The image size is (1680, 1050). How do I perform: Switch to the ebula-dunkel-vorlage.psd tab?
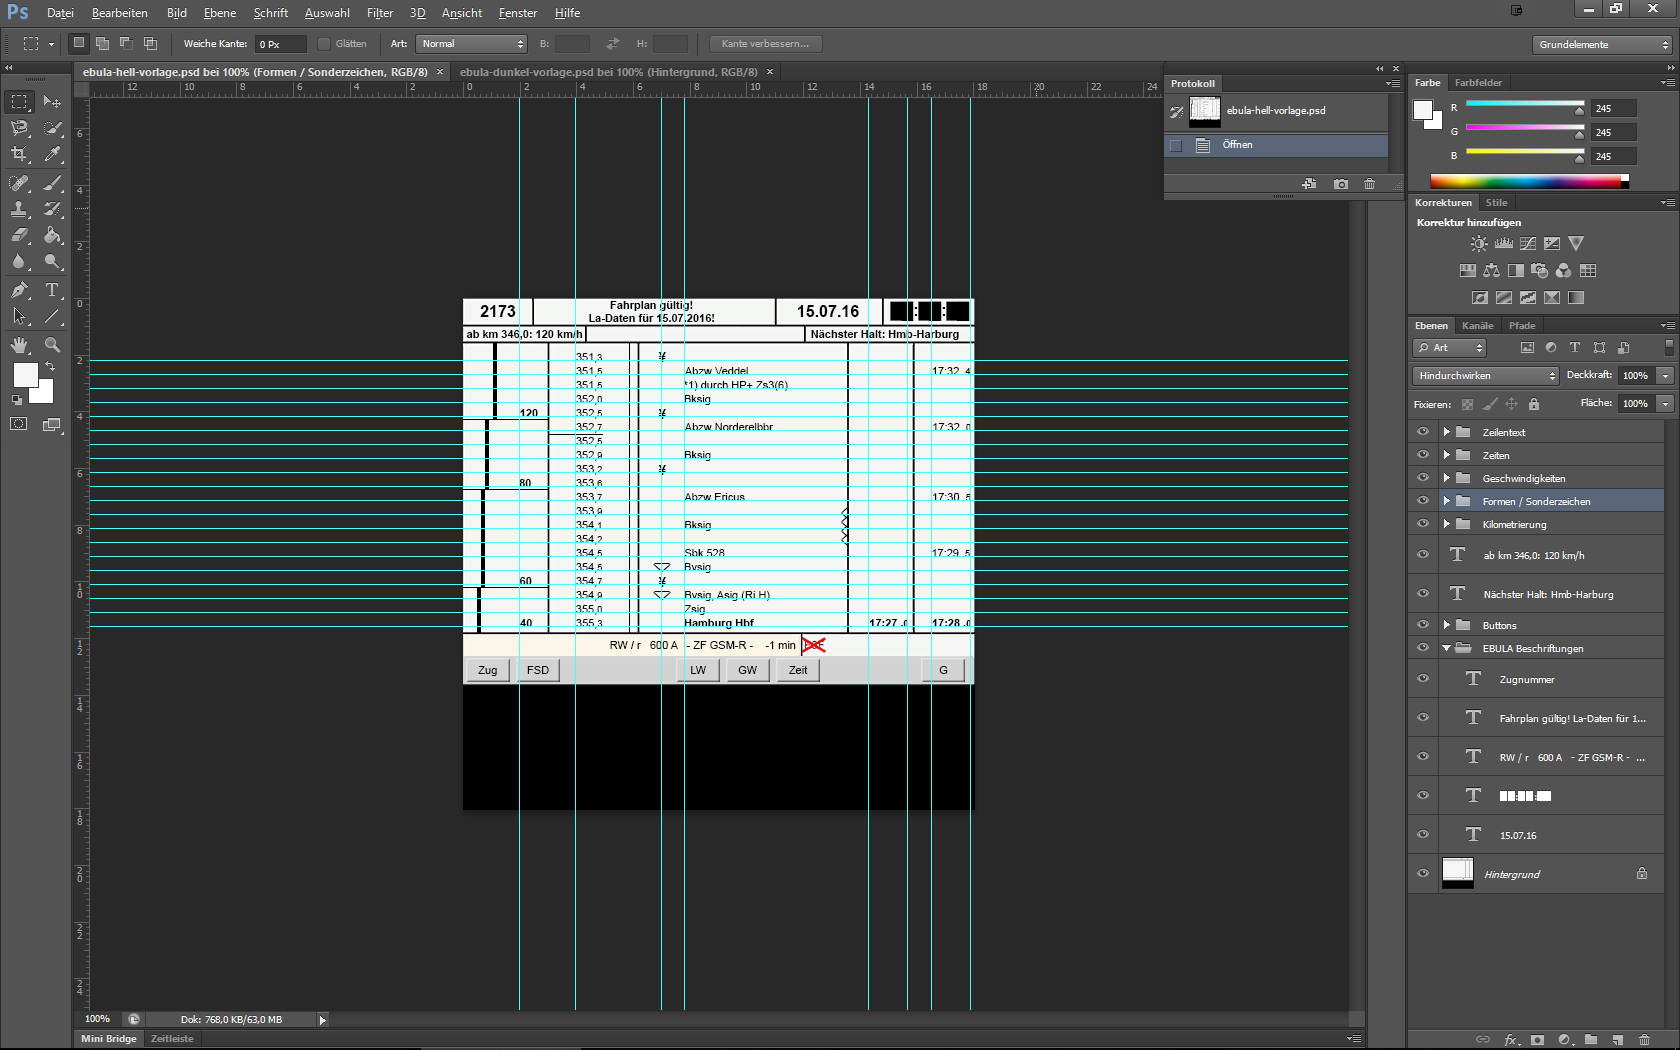pos(607,72)
